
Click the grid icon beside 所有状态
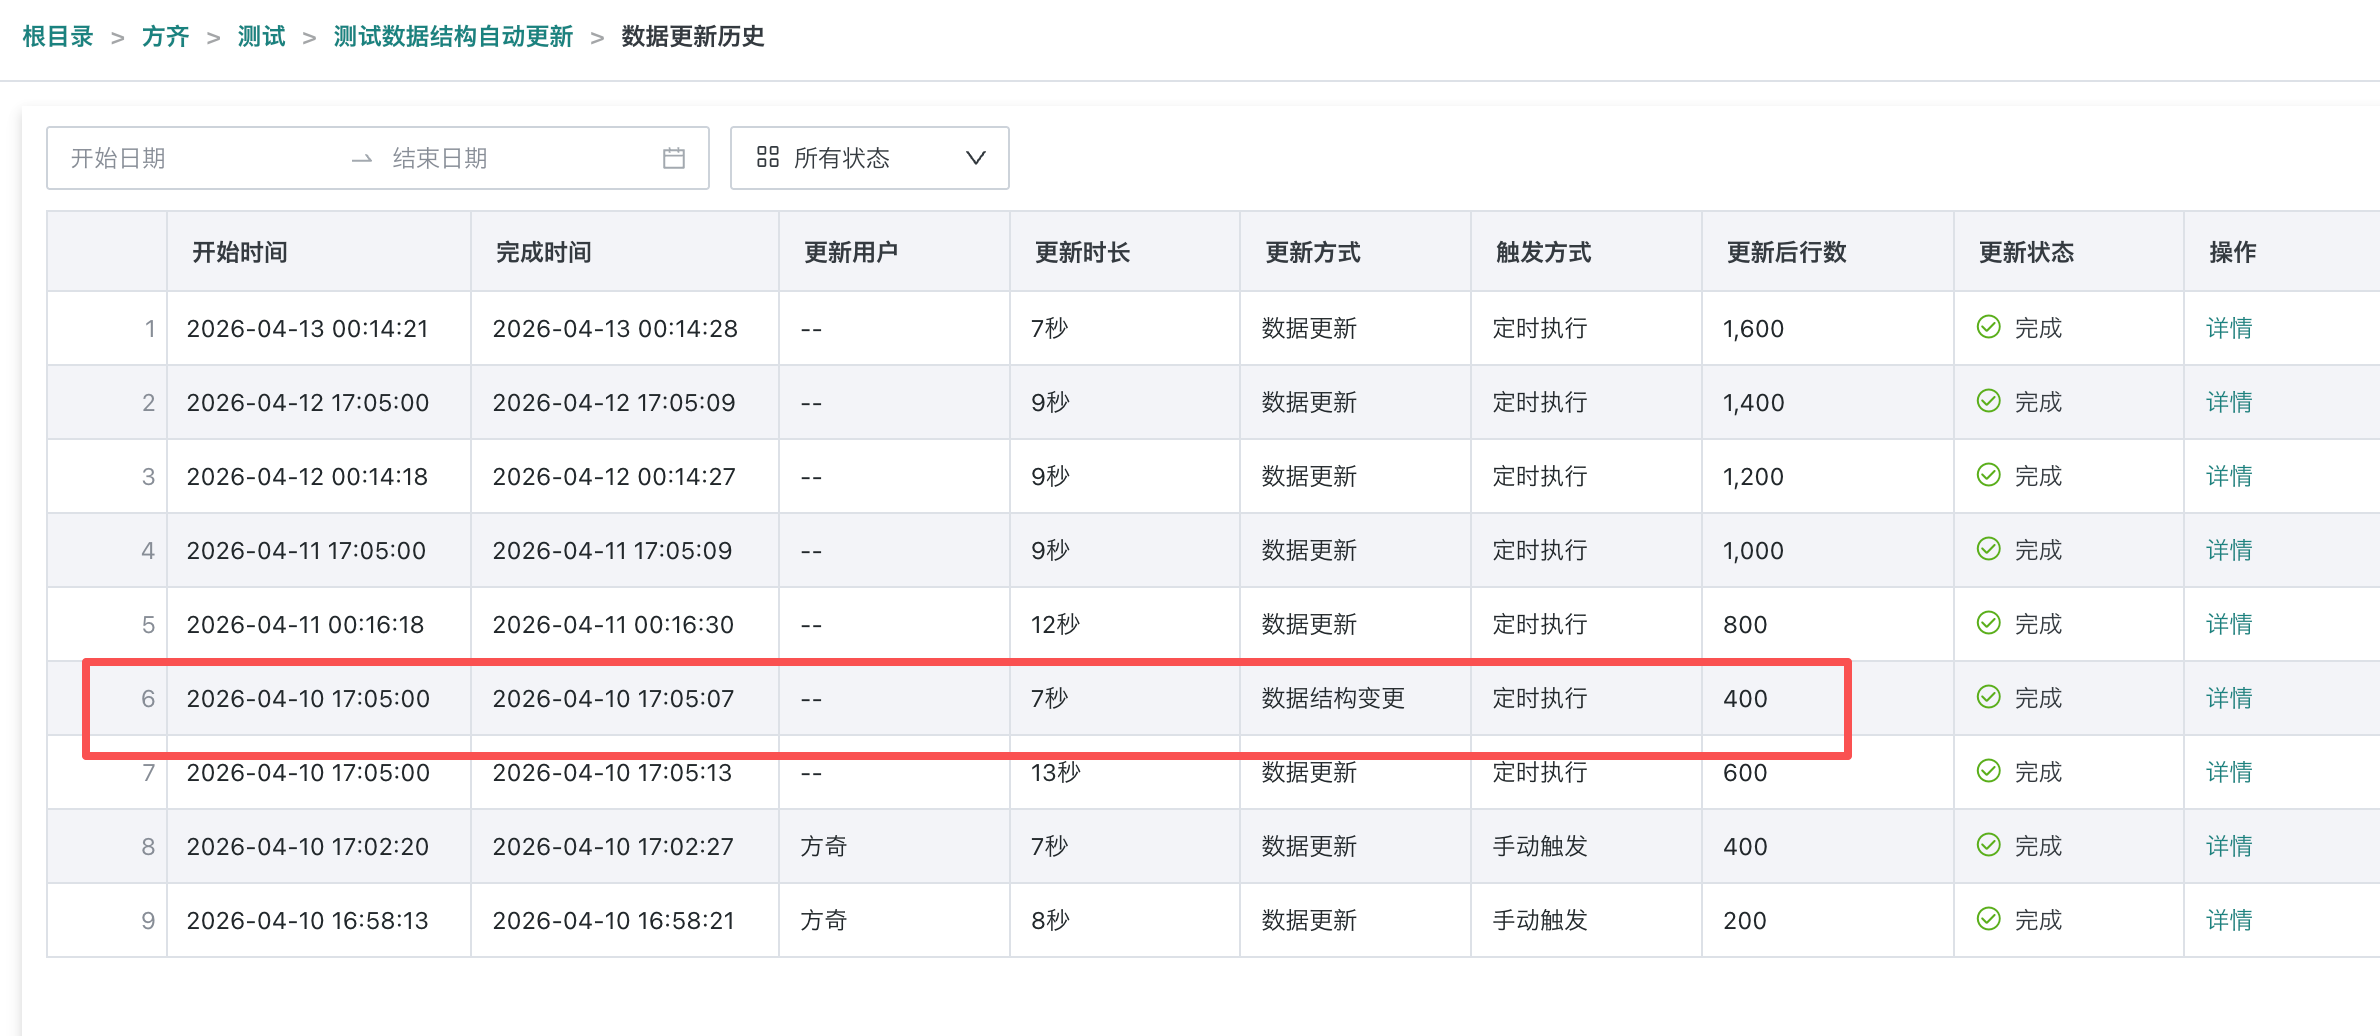767,157
